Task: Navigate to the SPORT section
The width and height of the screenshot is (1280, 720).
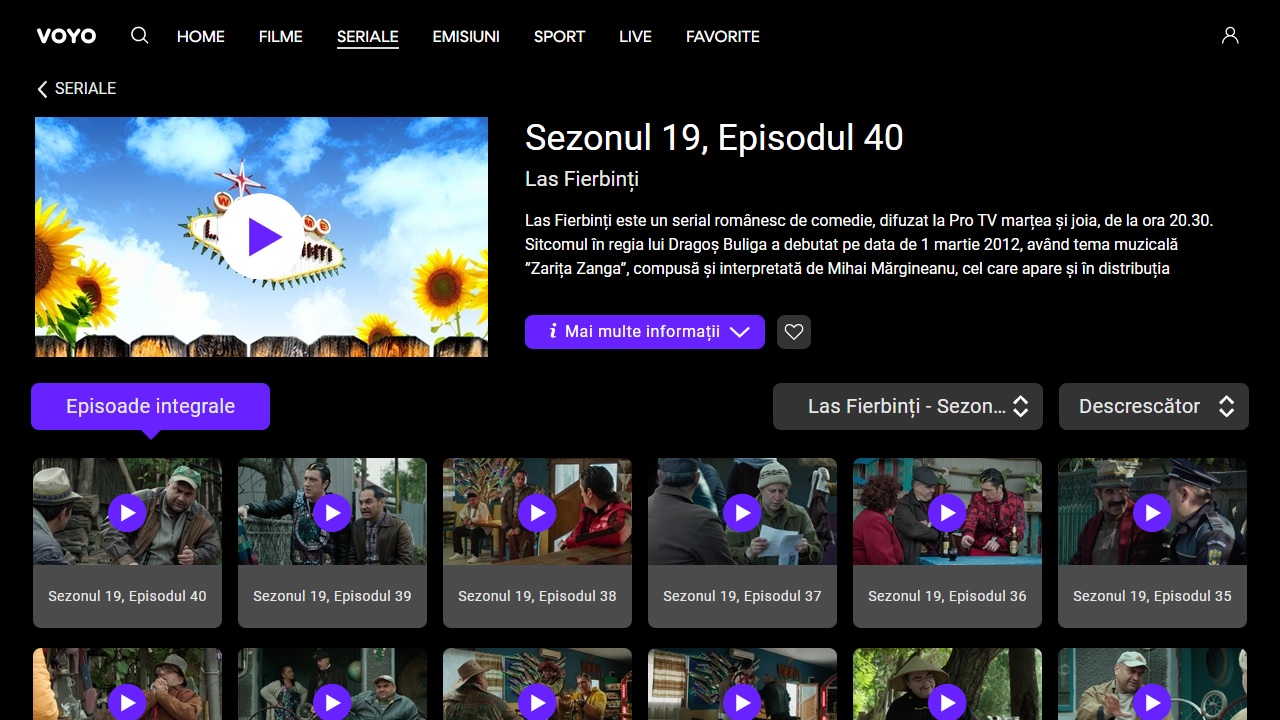Action: tap(559, 36)
